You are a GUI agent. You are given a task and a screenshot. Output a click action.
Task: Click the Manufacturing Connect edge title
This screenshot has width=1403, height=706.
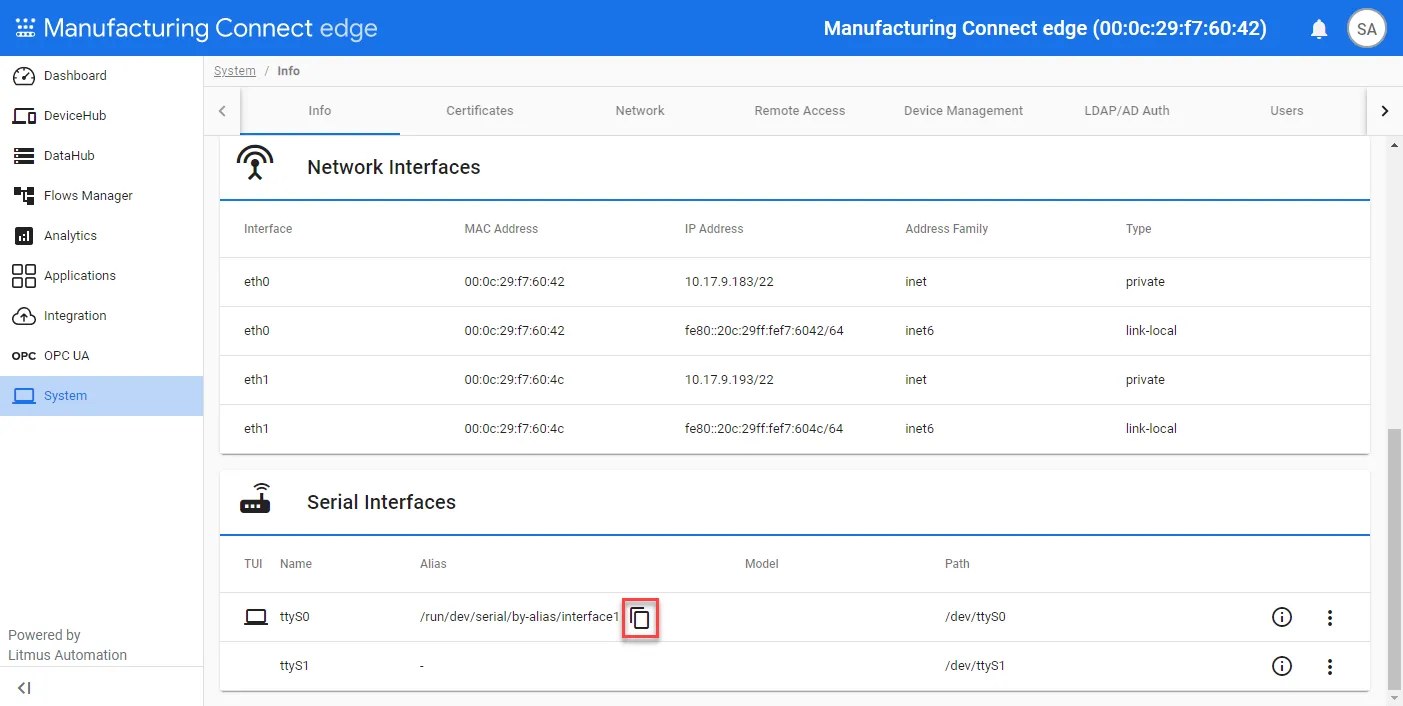(x=211, y=28)
